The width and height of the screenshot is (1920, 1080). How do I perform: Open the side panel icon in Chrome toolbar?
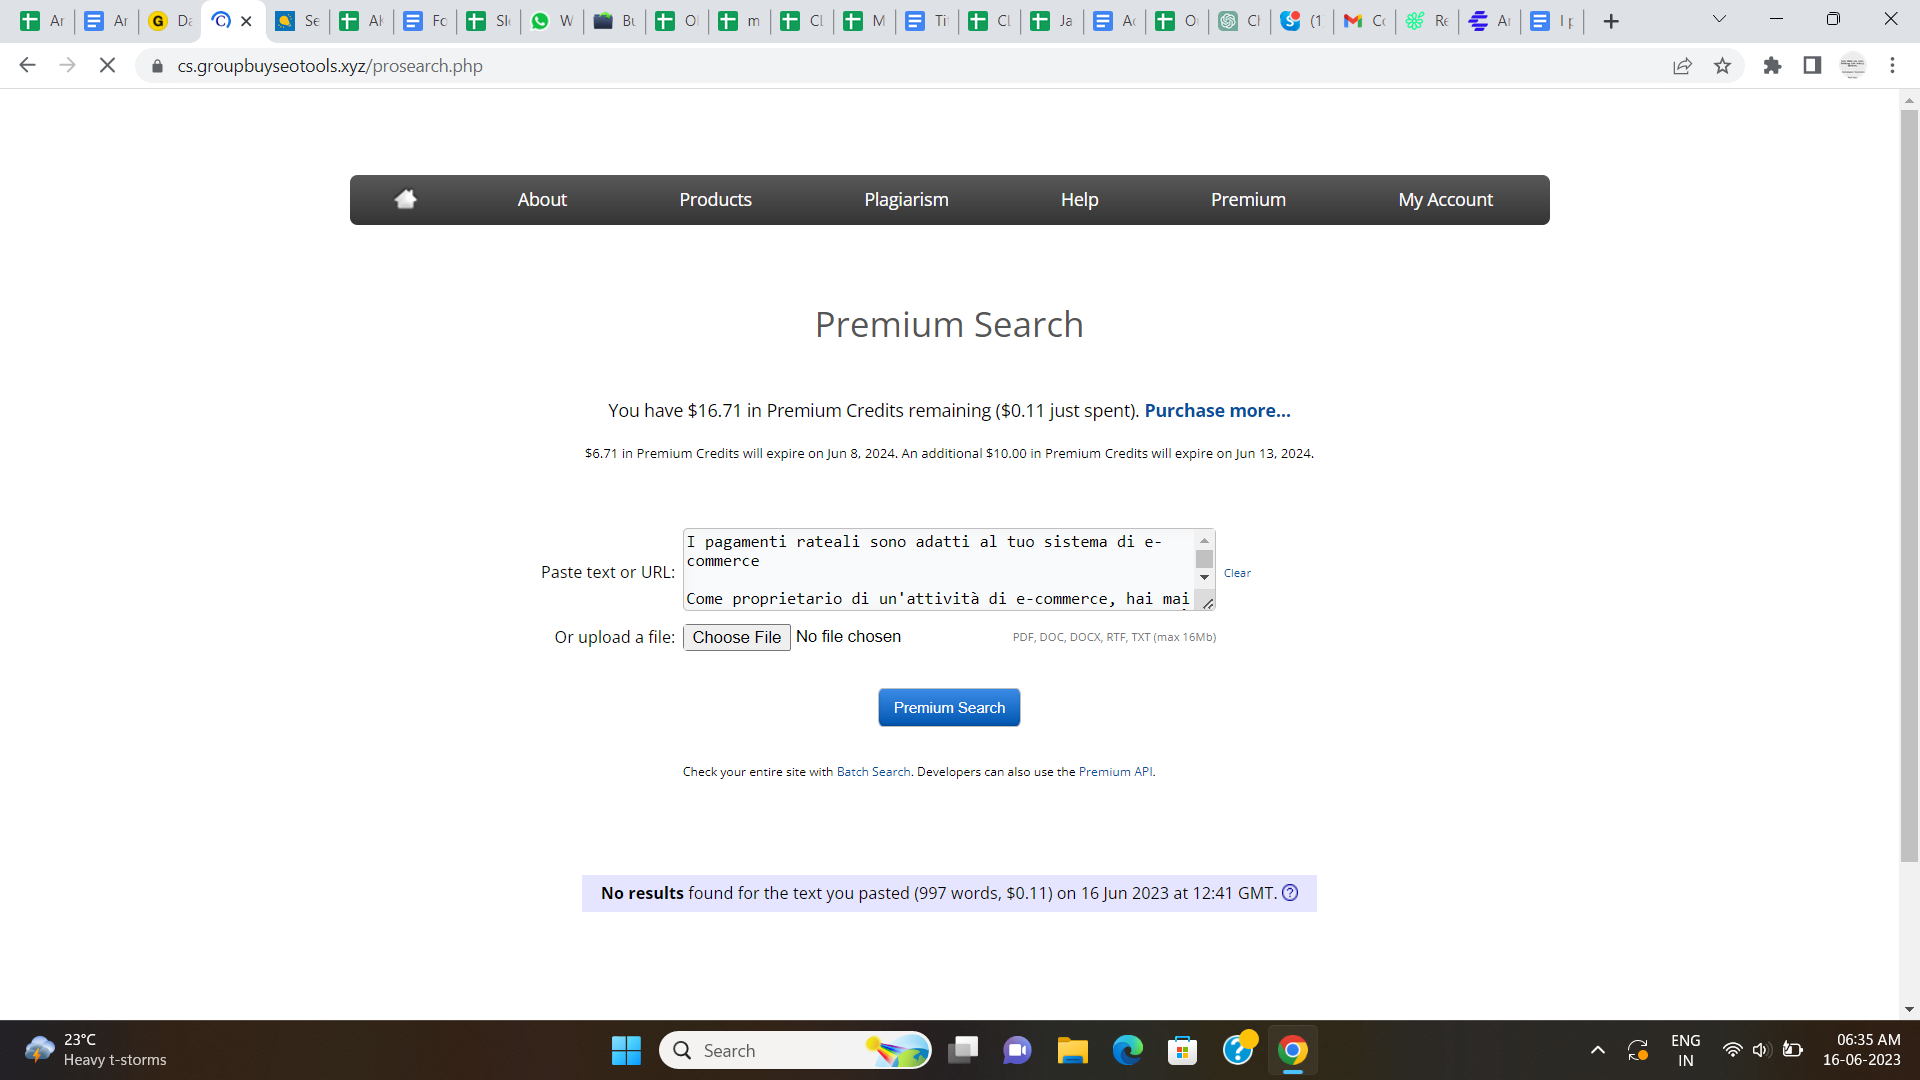point(1812,66)
